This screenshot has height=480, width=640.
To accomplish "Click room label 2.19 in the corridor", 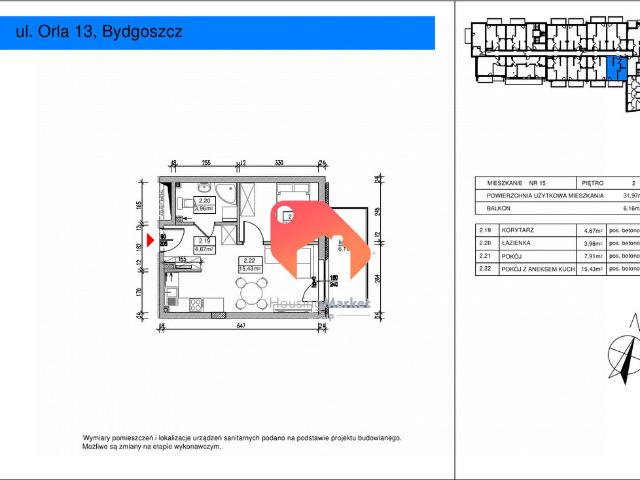I will tap(204, 245).
